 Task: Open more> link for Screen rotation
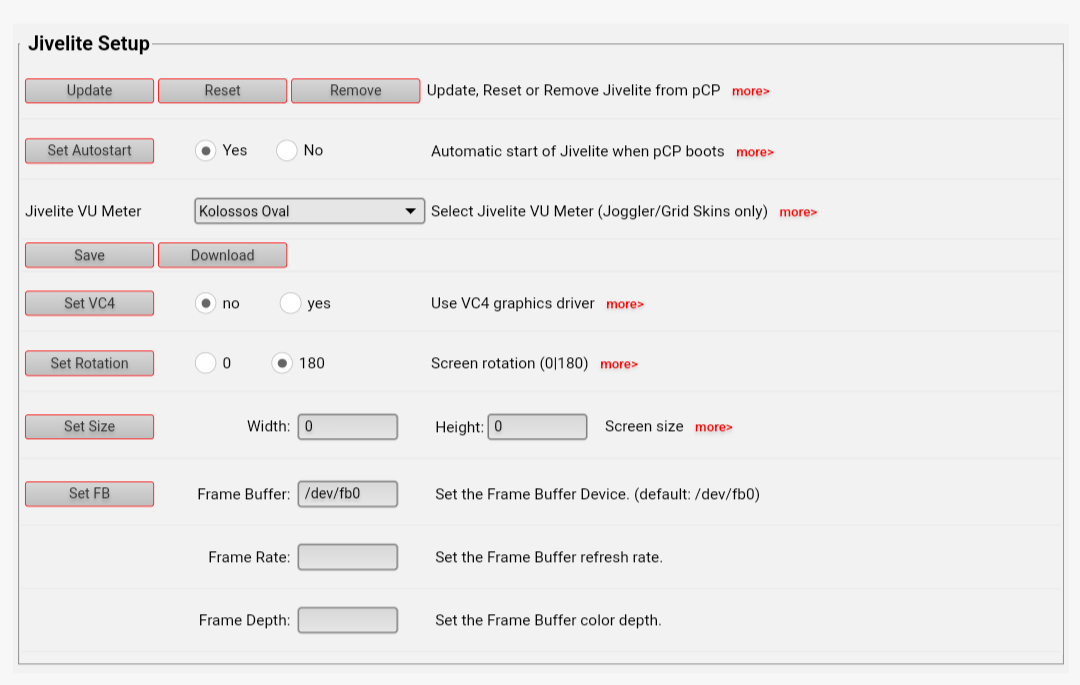coord(619,364)
